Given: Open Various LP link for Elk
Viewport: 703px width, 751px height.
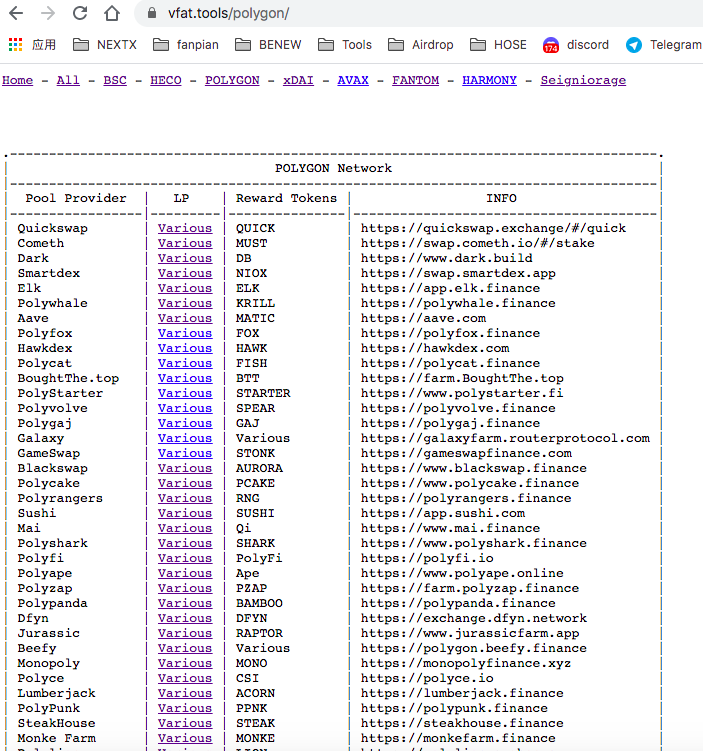Looking at the screenshot, I should [185, 288].
